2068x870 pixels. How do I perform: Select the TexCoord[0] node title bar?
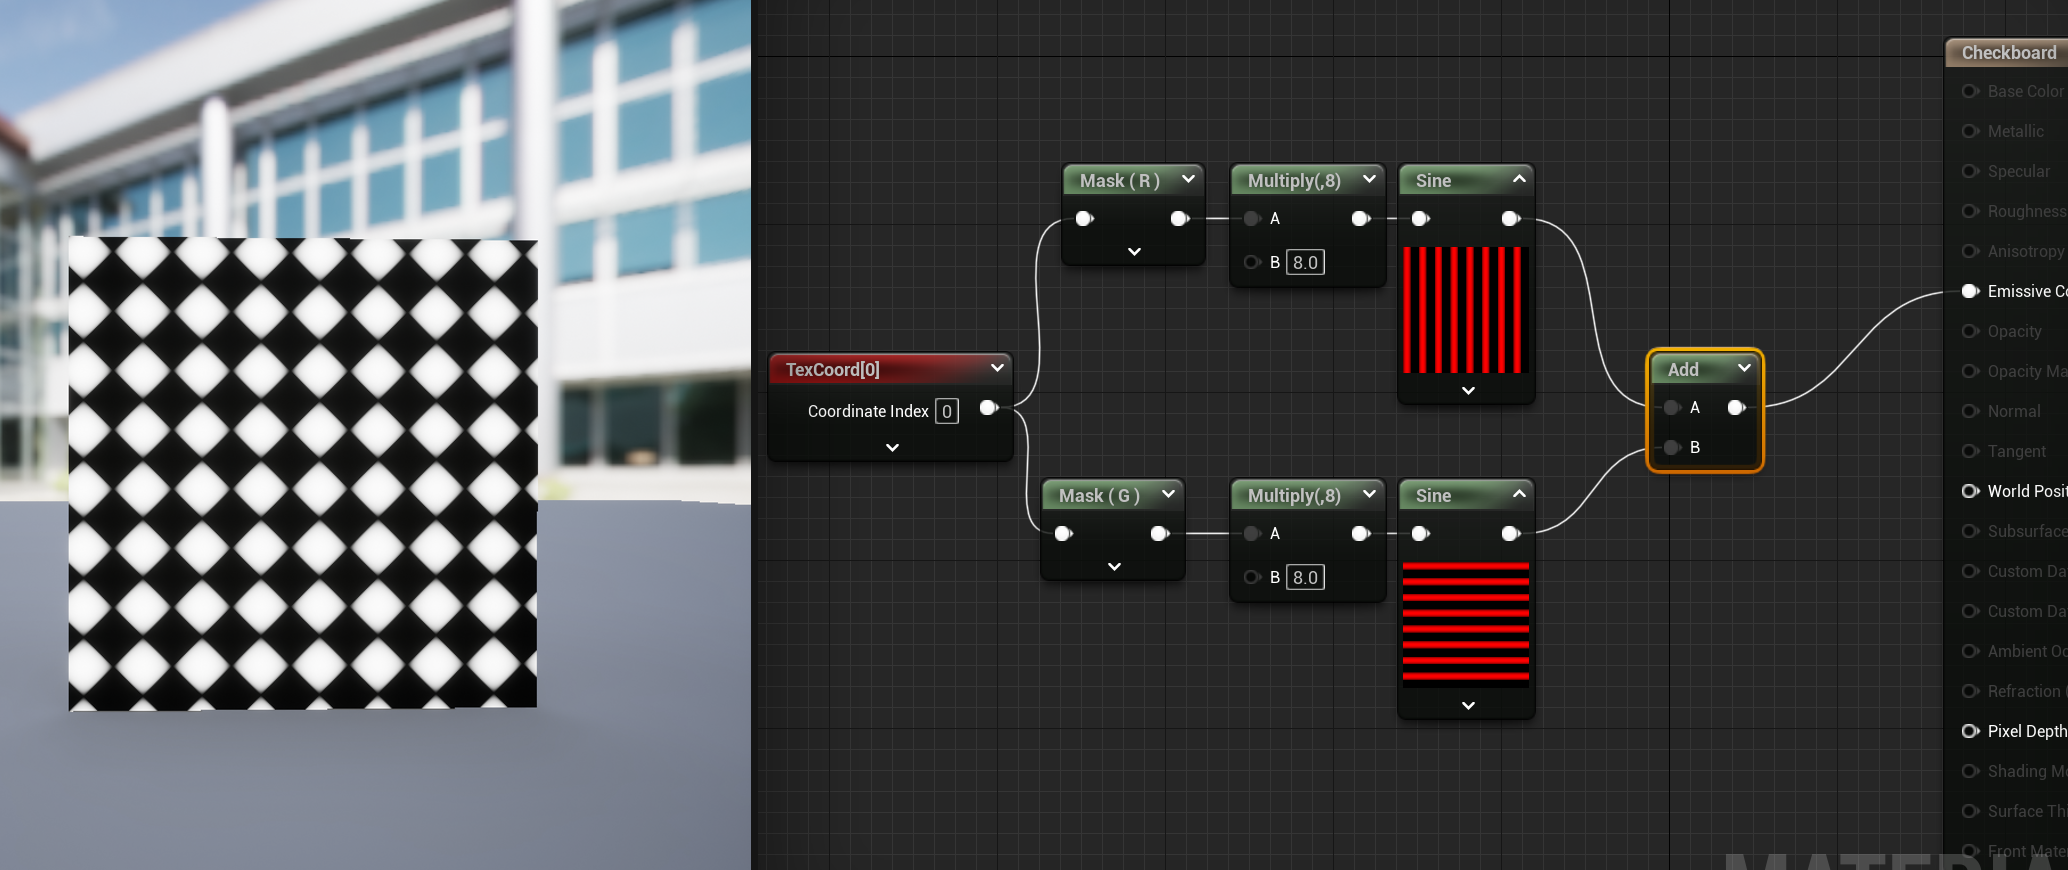pos(890,369)
